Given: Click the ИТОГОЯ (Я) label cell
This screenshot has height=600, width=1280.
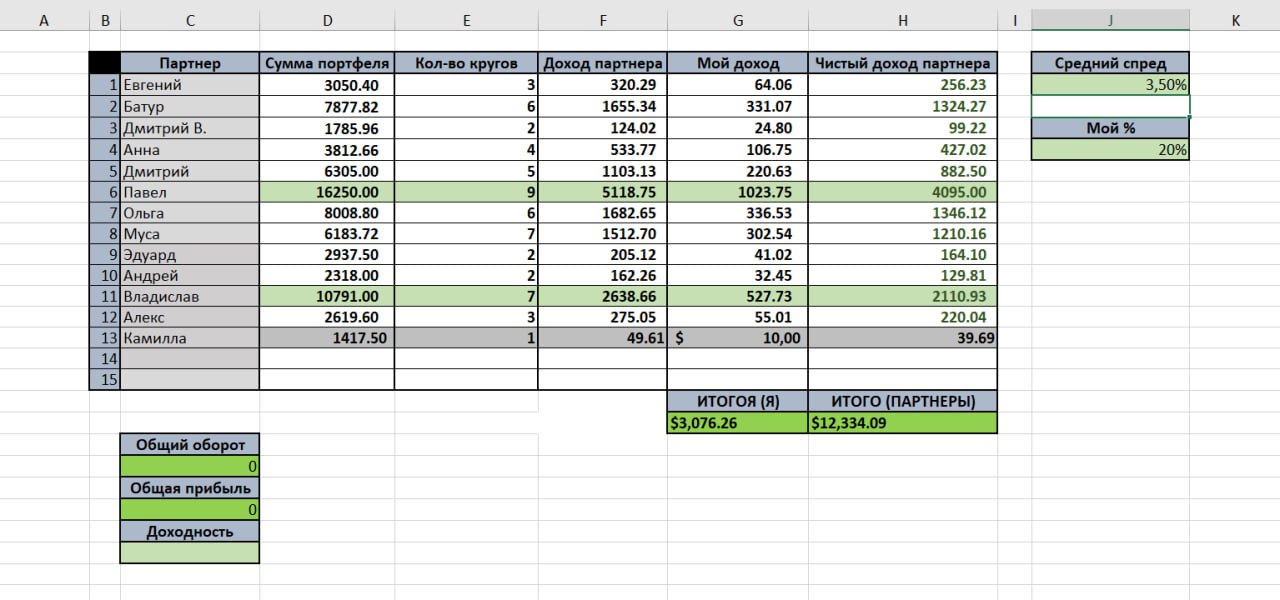Looking at the screenshot, I should point(737,401).
